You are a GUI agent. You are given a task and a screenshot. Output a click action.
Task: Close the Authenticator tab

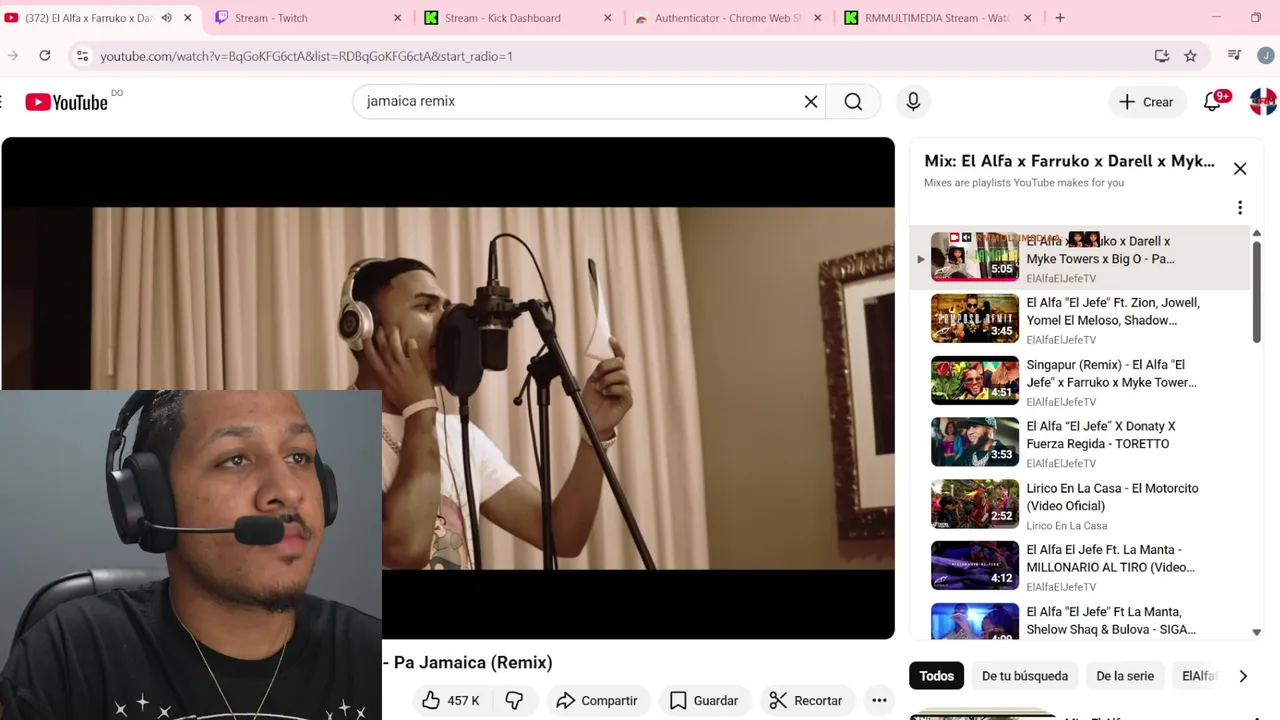coord(817,18)
